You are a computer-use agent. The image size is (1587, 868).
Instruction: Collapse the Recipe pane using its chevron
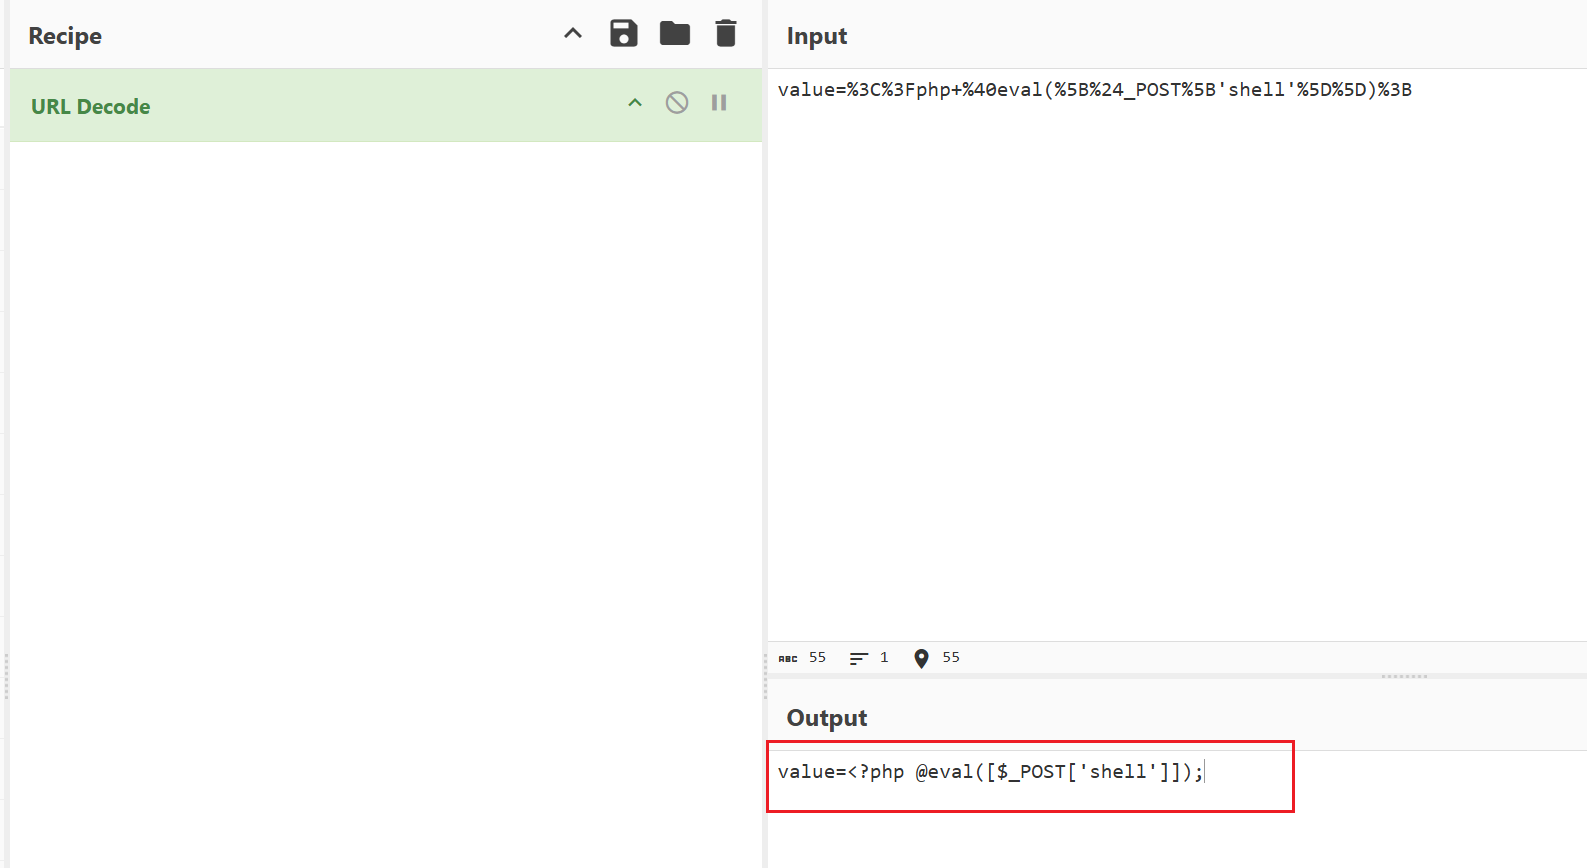(573, 34)
